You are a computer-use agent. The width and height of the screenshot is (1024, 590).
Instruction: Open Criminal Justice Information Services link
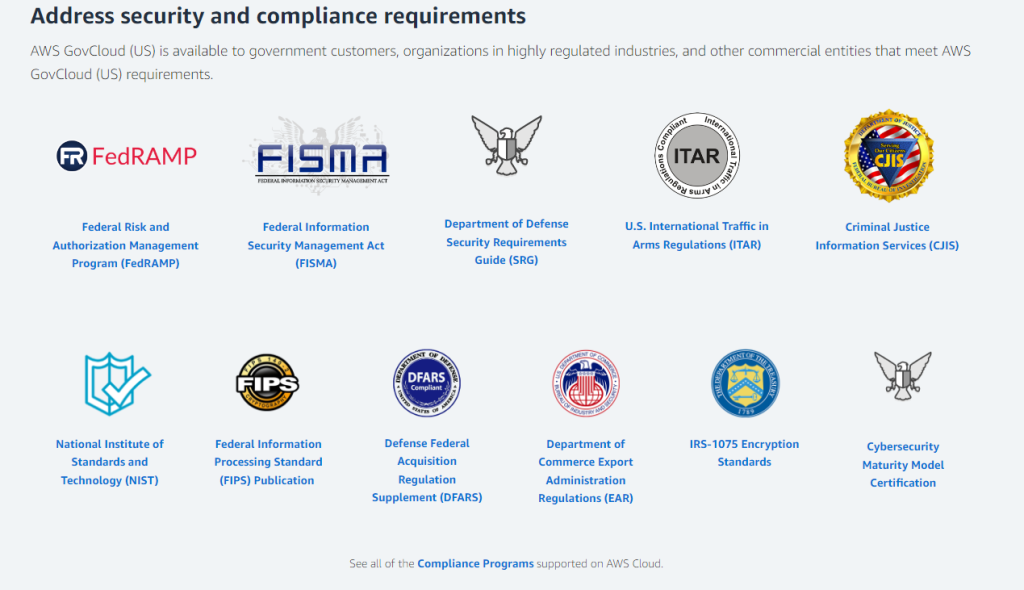(x=887, y=236)
